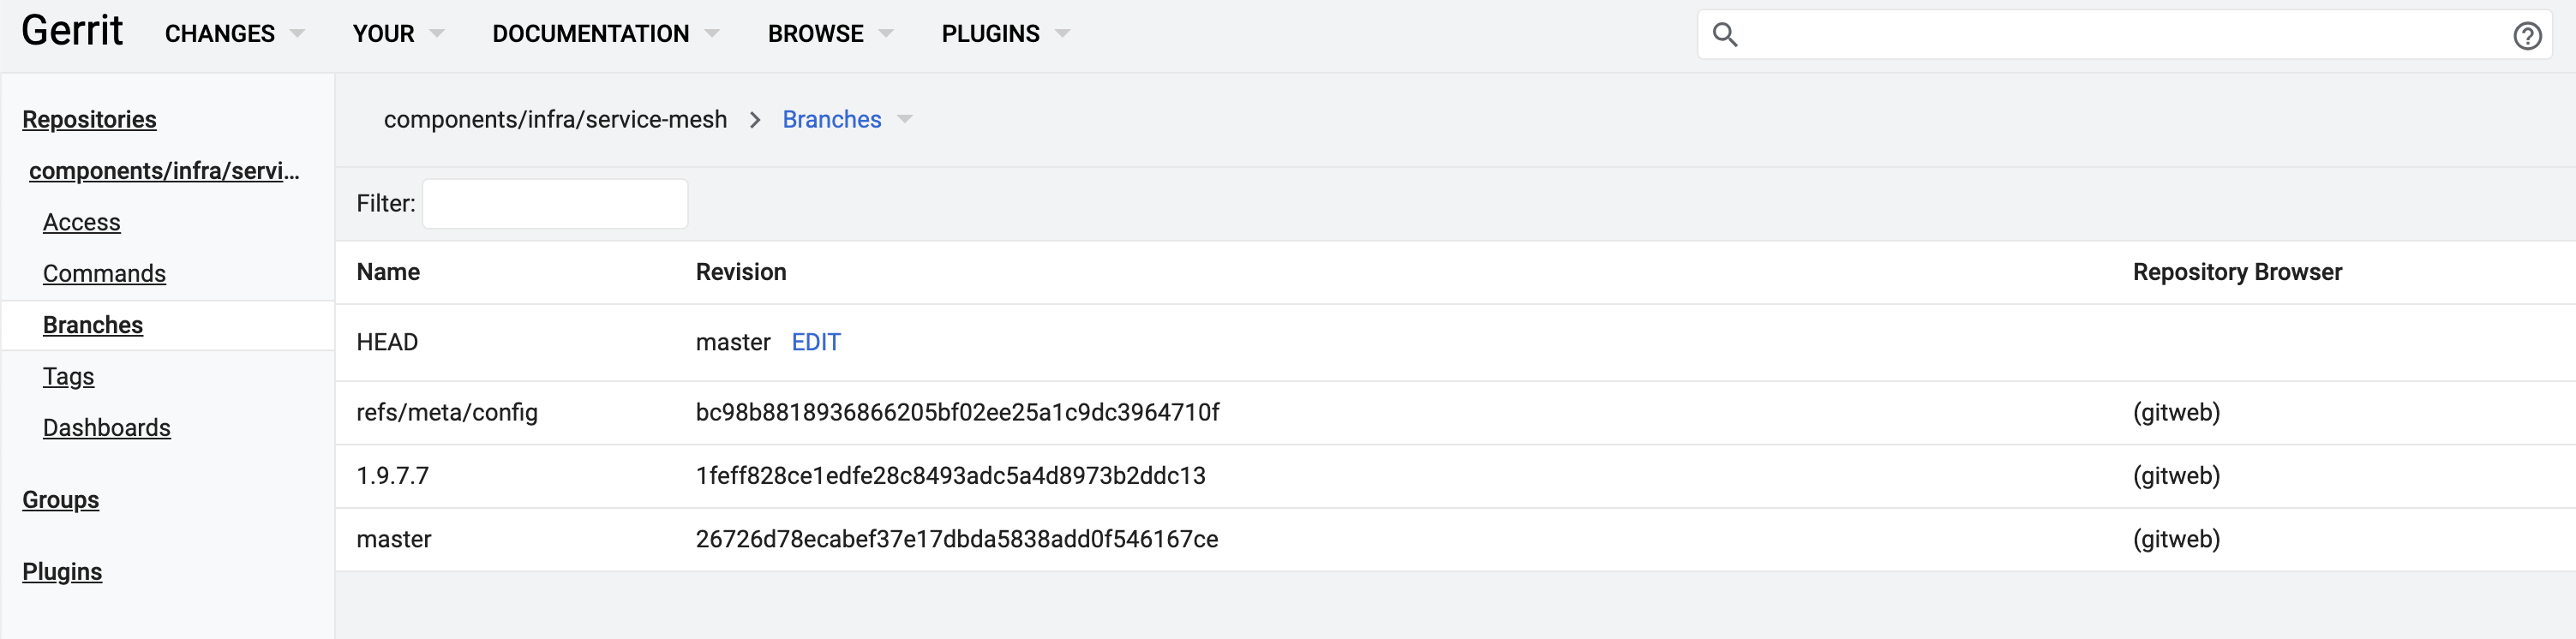The width and height of the screenshot is (2576, 639).
Task: Click the main search input box
Action: (2125, 35)
